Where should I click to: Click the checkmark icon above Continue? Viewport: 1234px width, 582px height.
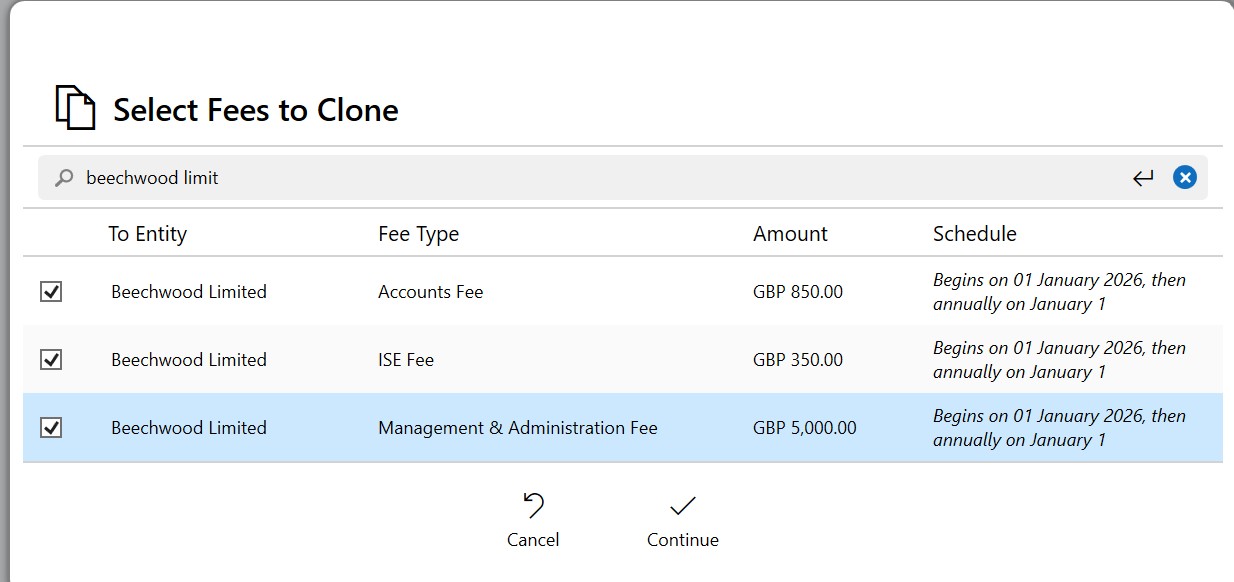[681, 507]
